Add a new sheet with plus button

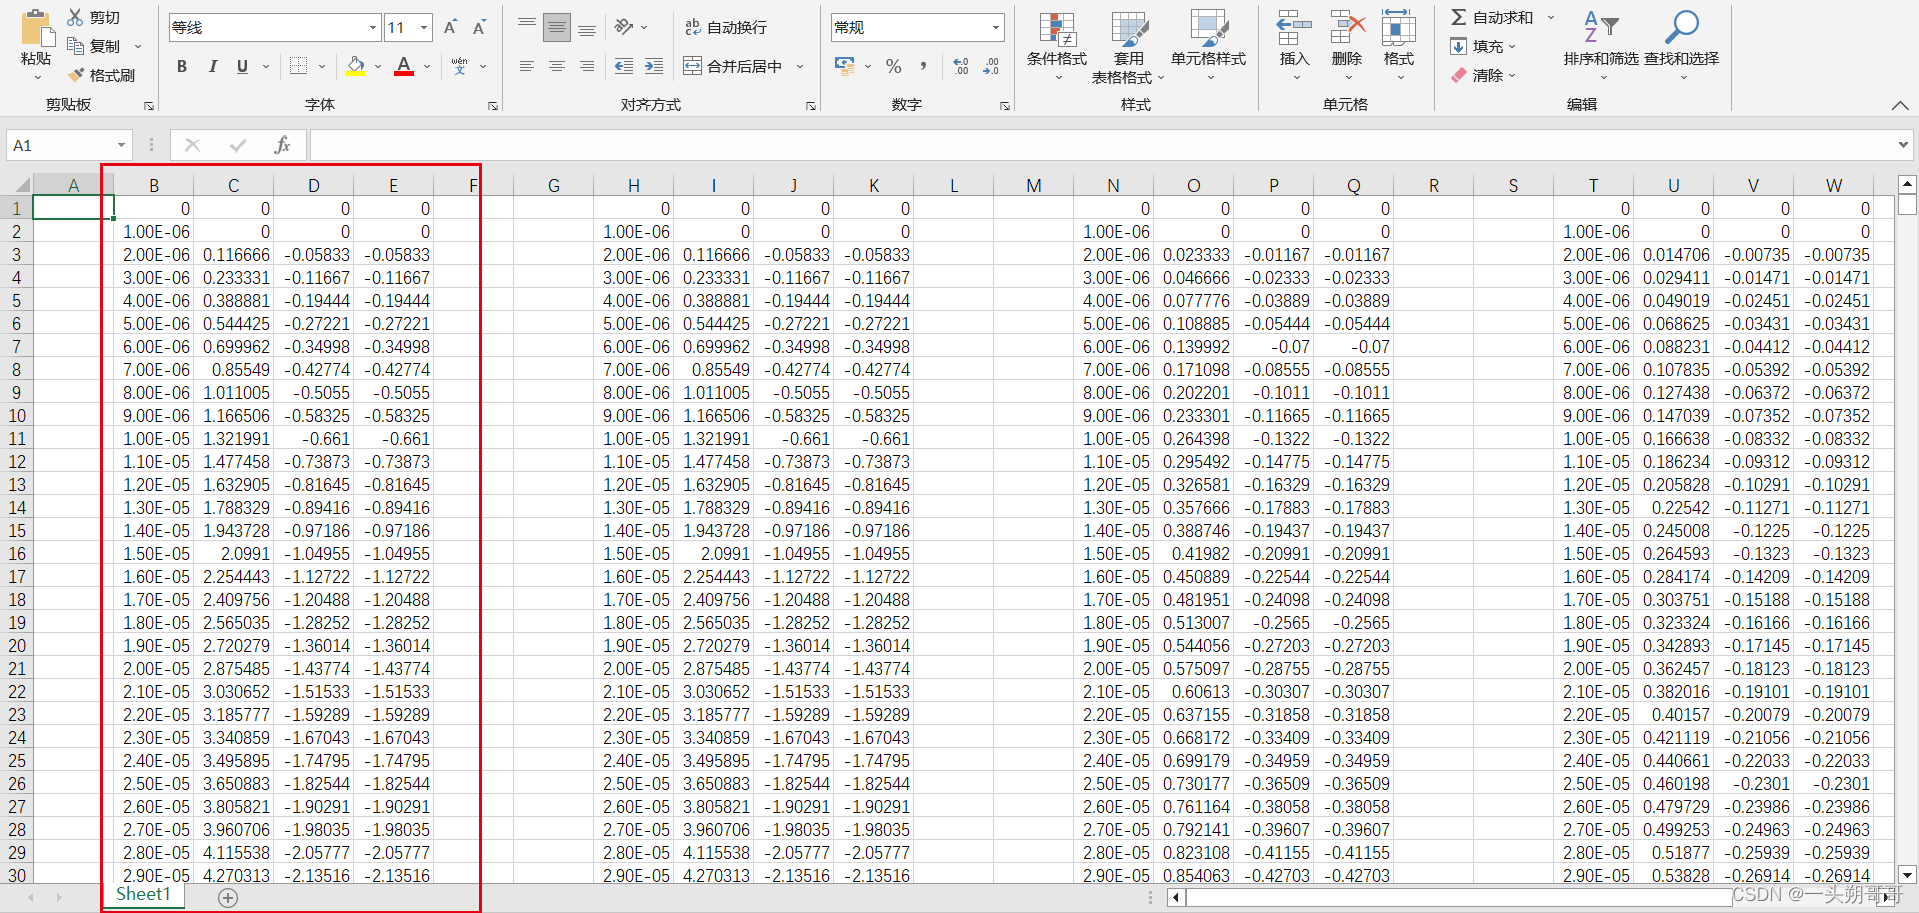[x=228, y=897]
